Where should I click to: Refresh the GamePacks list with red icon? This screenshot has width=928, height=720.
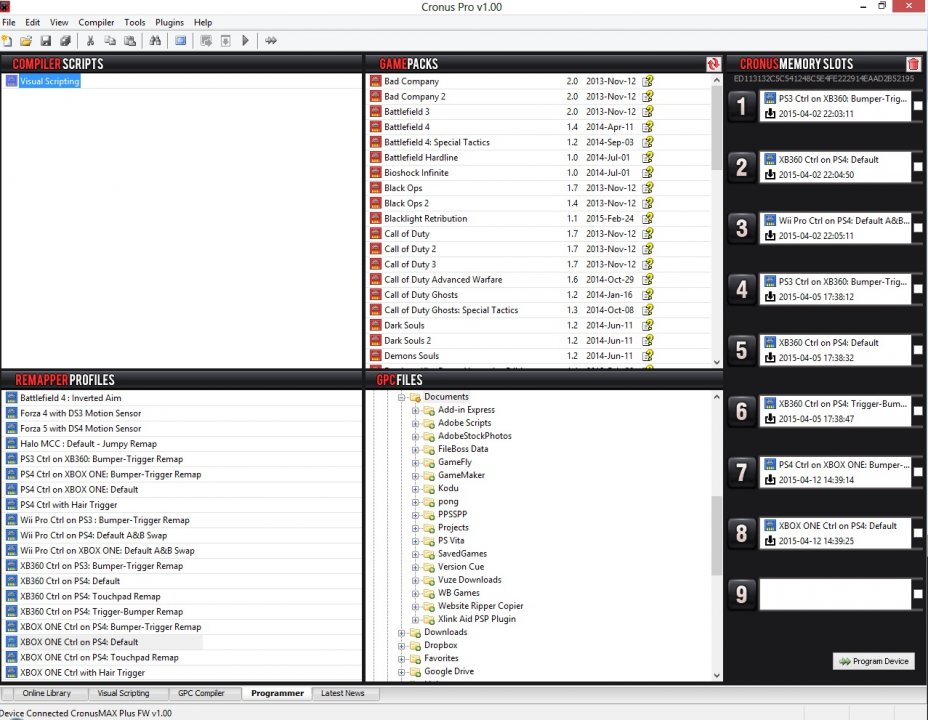point(713,64)
